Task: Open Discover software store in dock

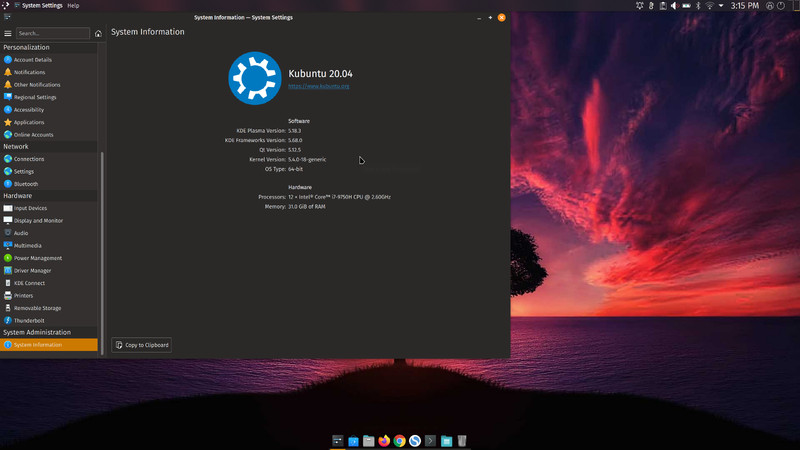Action: (353, 441)
